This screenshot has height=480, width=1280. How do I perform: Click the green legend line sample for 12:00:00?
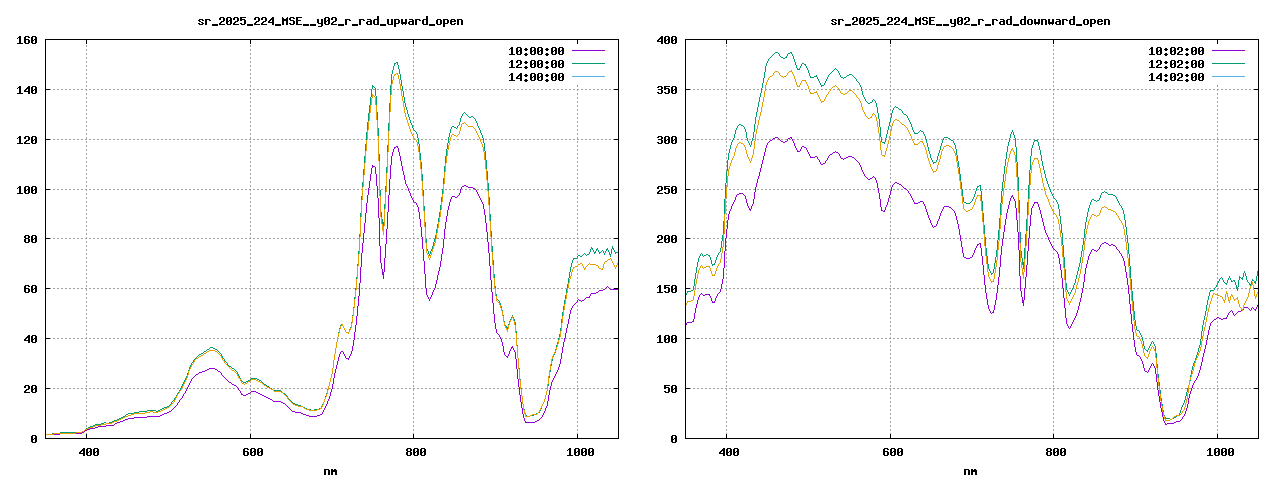(x=588, y=64)
